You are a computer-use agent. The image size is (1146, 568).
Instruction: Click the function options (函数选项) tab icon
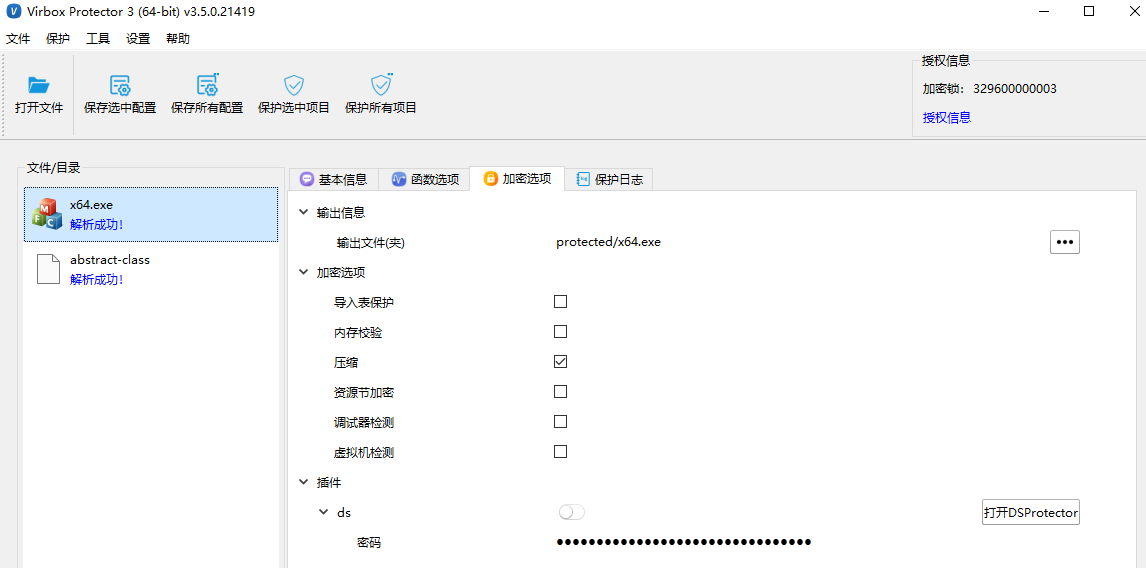tap(399, 179)
